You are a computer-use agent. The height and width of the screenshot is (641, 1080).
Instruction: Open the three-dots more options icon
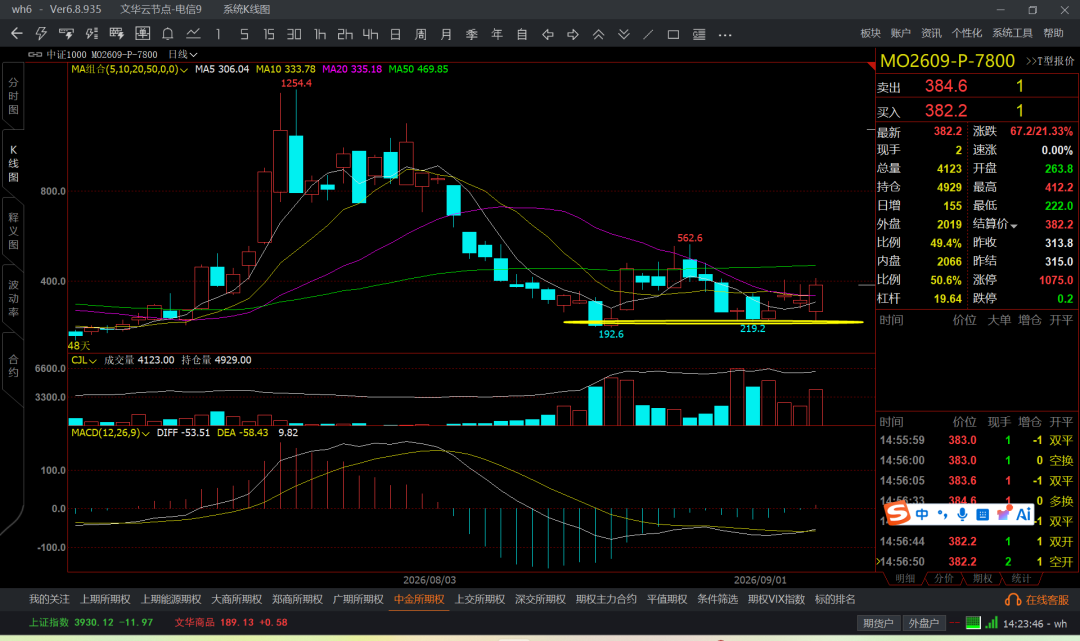click(725, 34)
